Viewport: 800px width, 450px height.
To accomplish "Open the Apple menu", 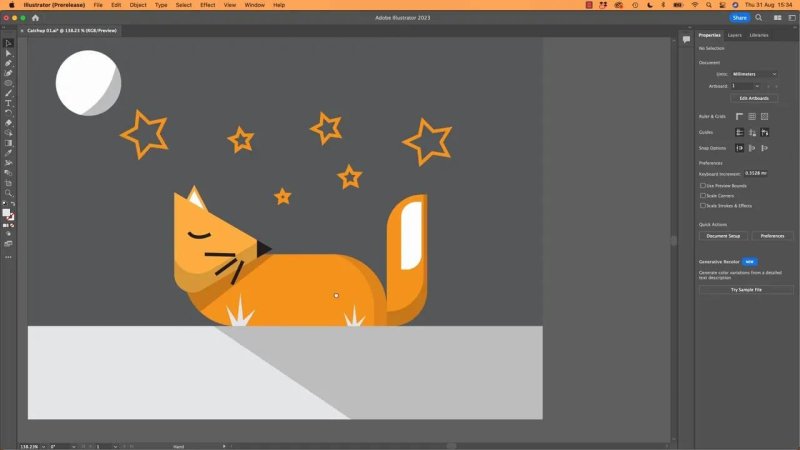I will 11,5.
